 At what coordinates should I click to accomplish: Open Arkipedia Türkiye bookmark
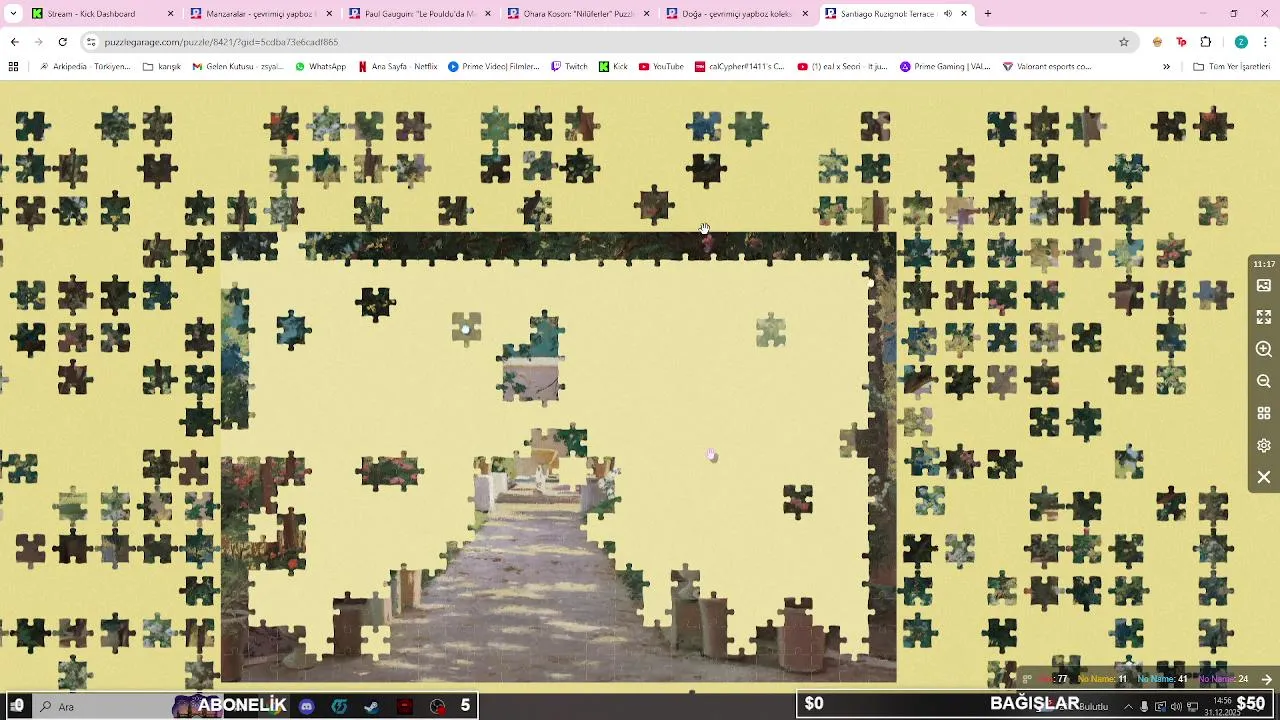(83, 67)
